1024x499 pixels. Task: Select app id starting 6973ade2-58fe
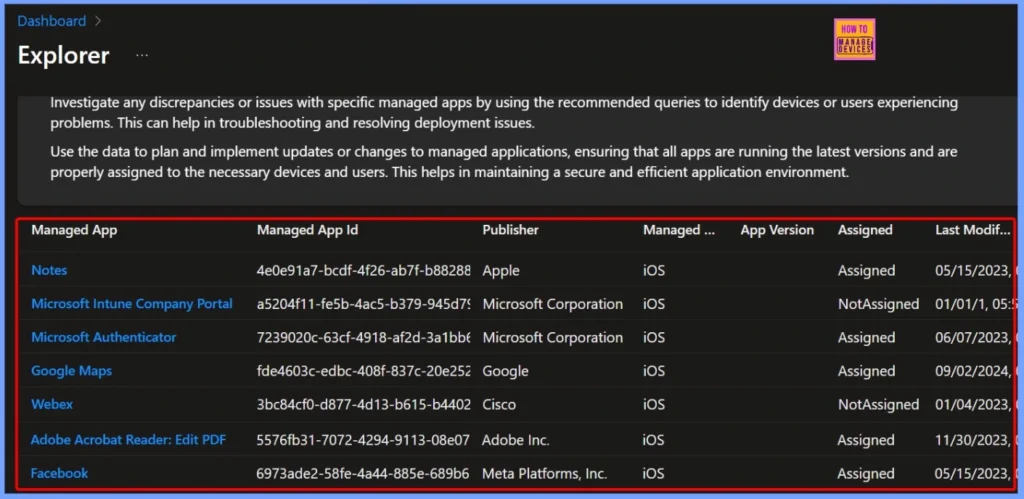click(363, 474)
